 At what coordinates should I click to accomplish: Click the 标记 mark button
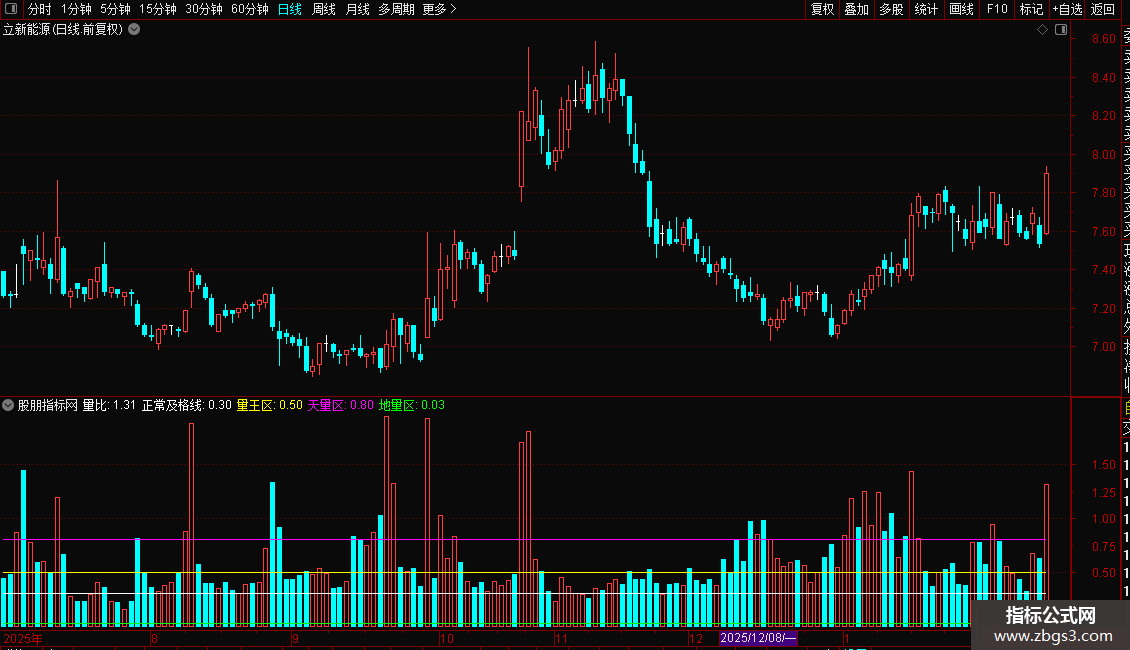coord(1031,9)
